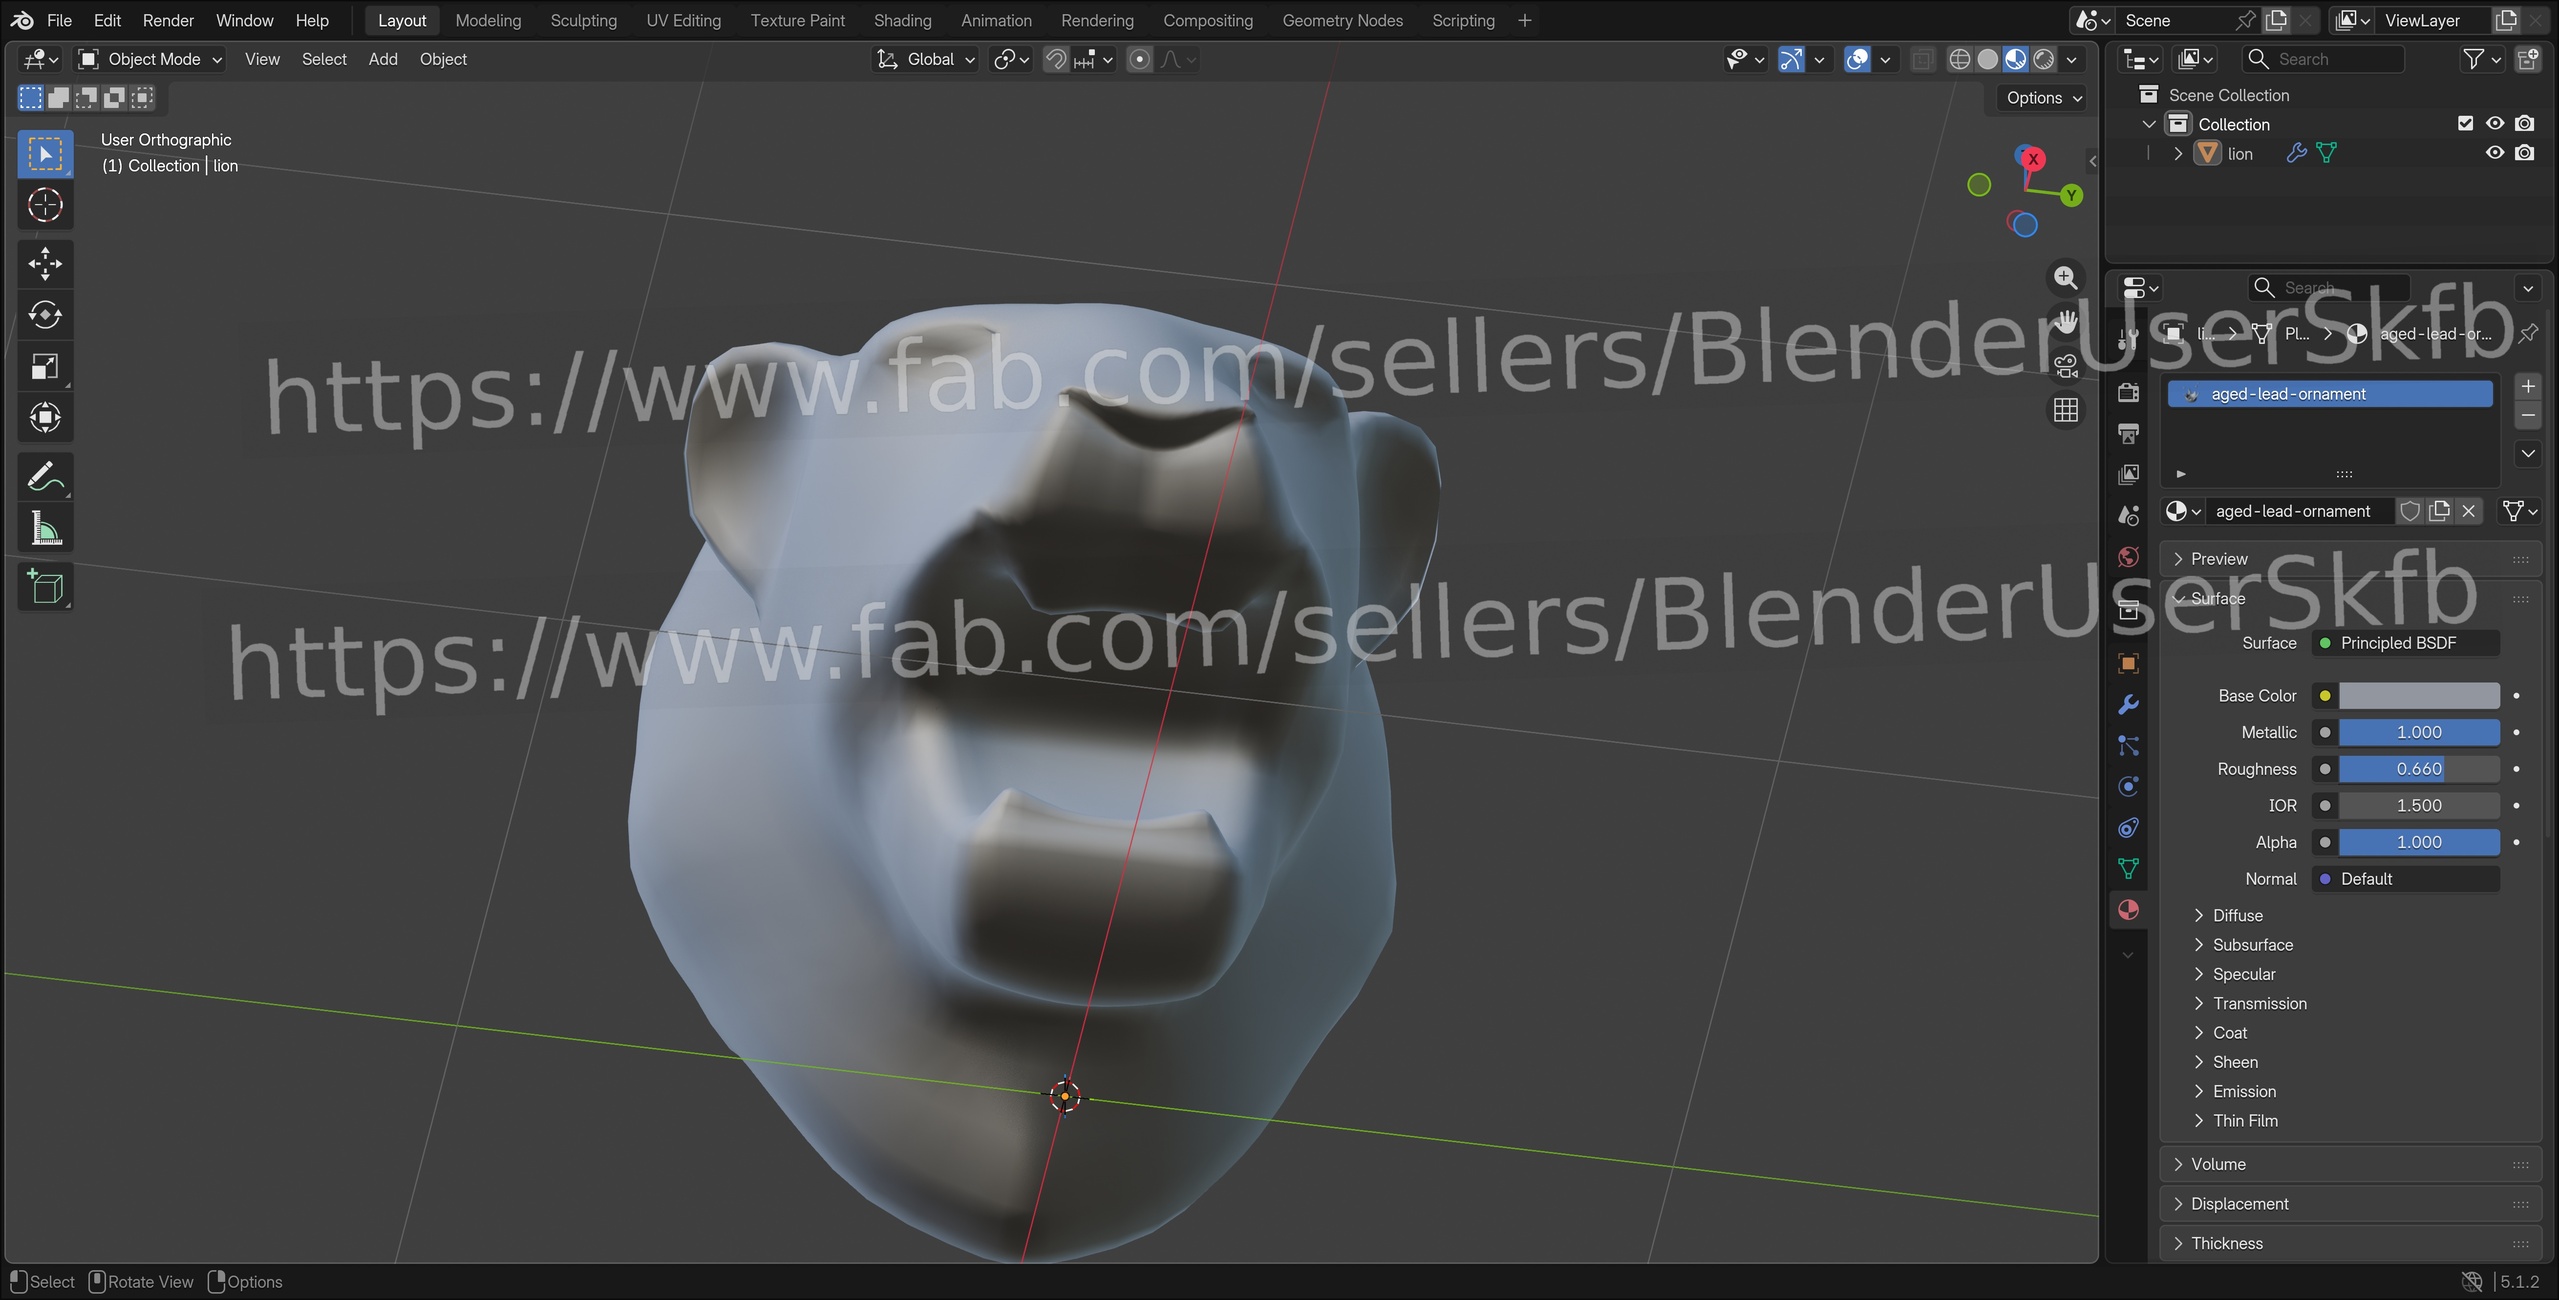2559x1300 pixels.
Task: Open the View Layer properties tab
Action: (x=2128, y=474)
